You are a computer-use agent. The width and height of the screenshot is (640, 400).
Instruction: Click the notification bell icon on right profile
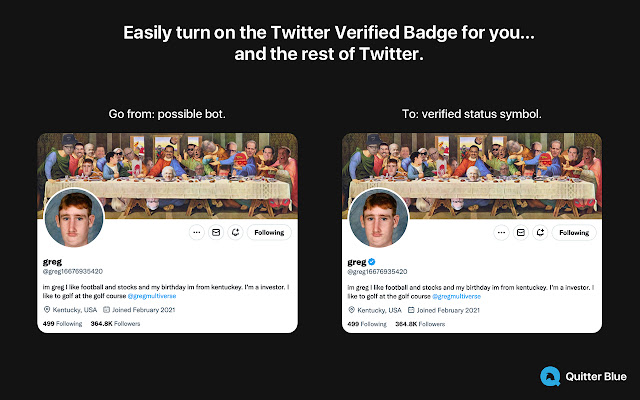click(539, 232)
